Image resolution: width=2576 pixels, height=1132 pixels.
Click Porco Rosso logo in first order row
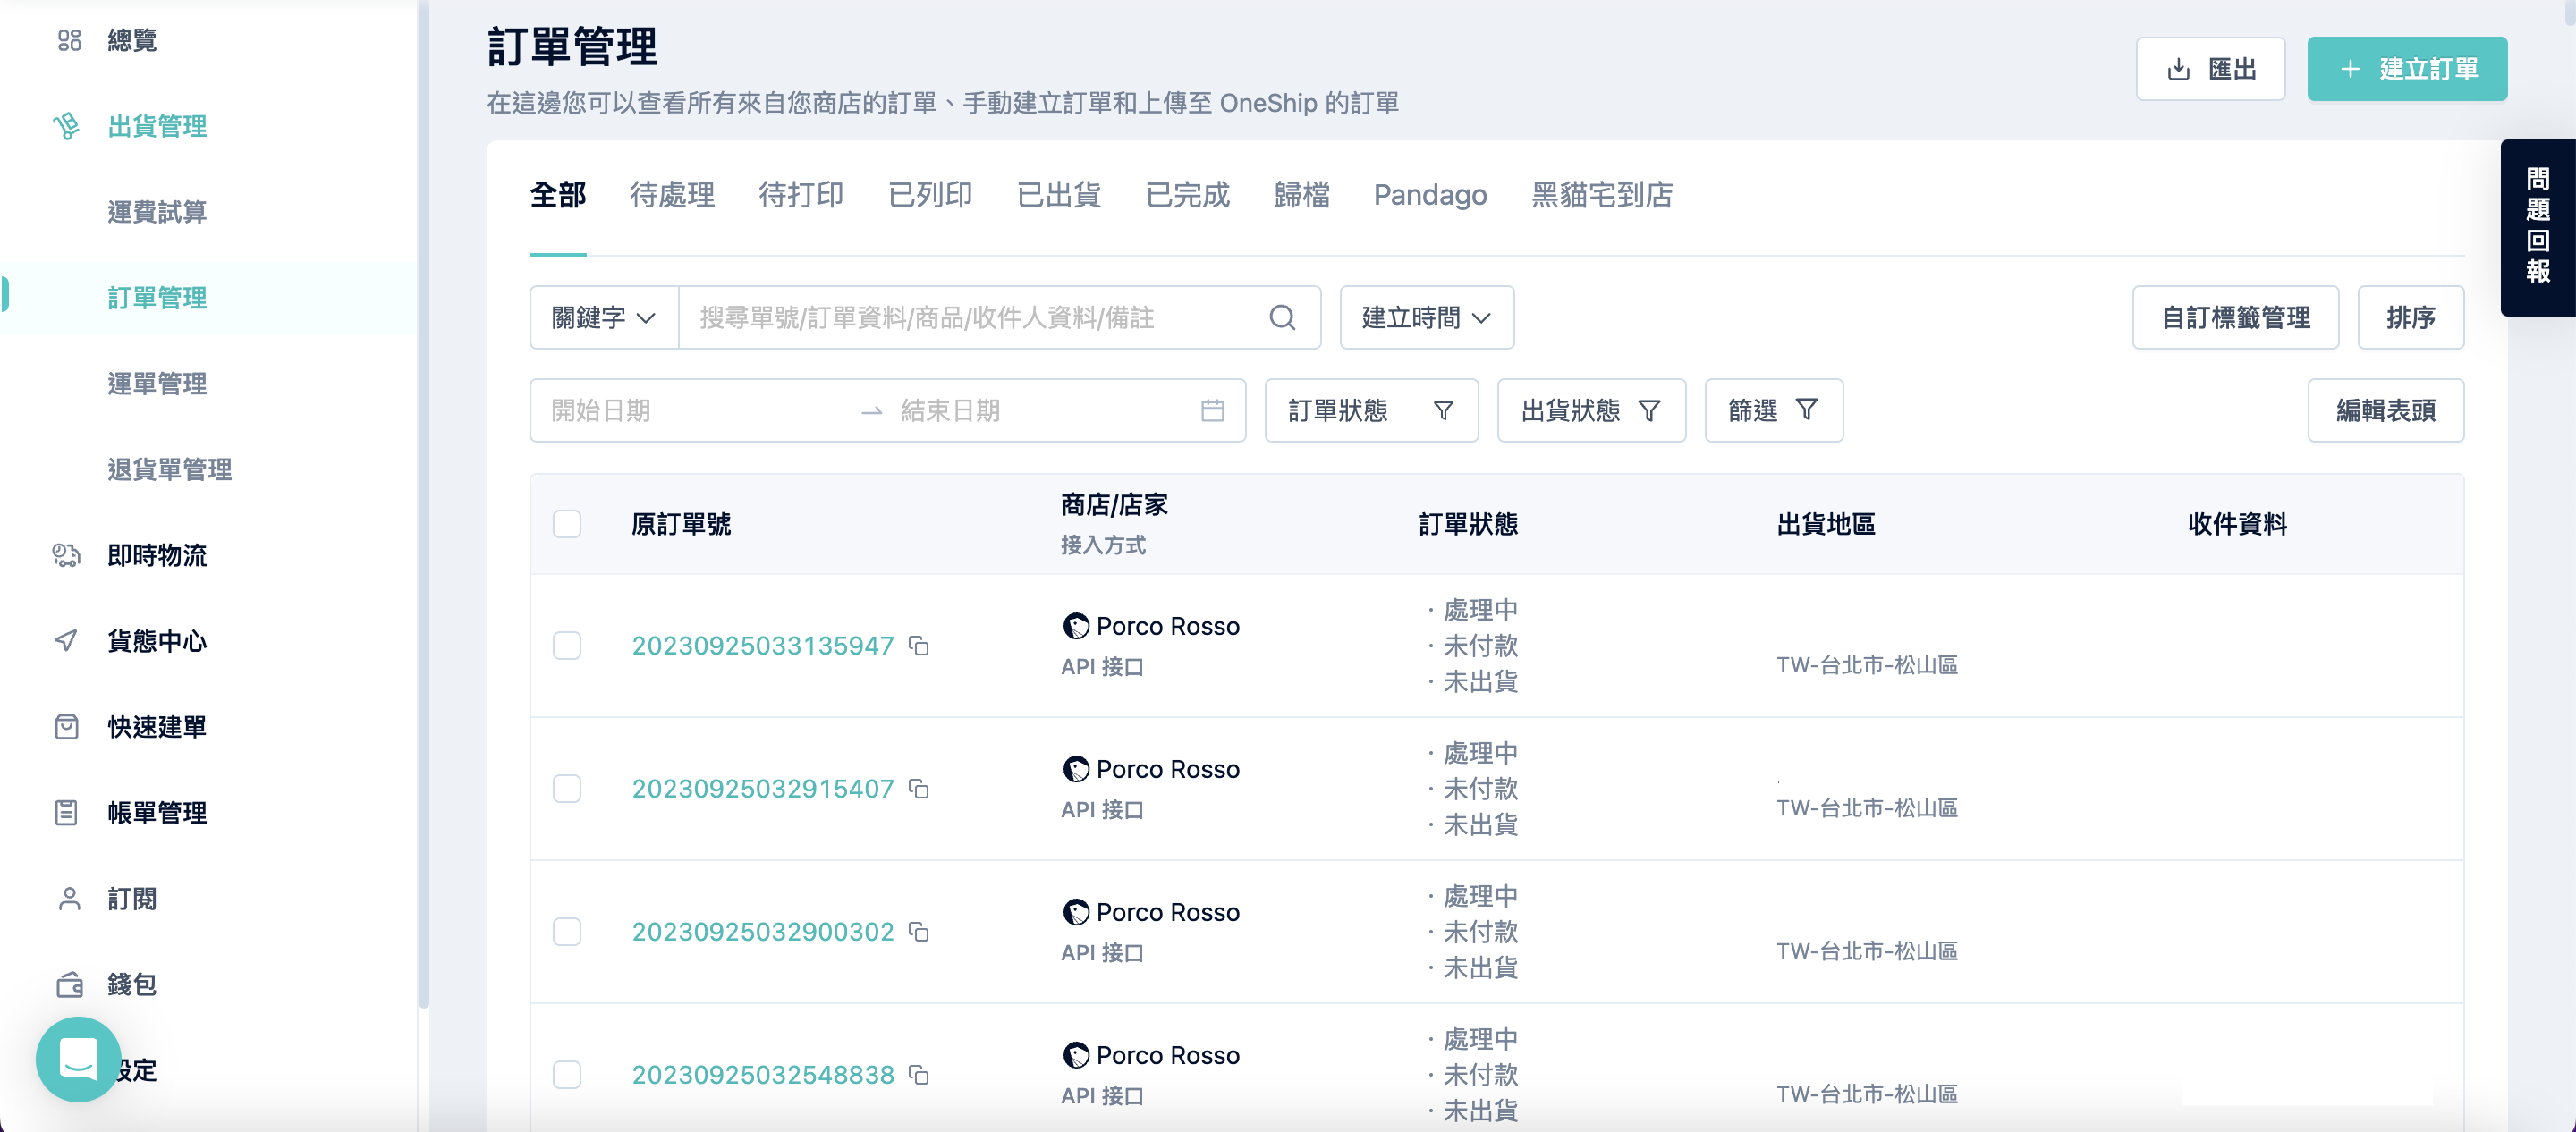[1076, 626]
